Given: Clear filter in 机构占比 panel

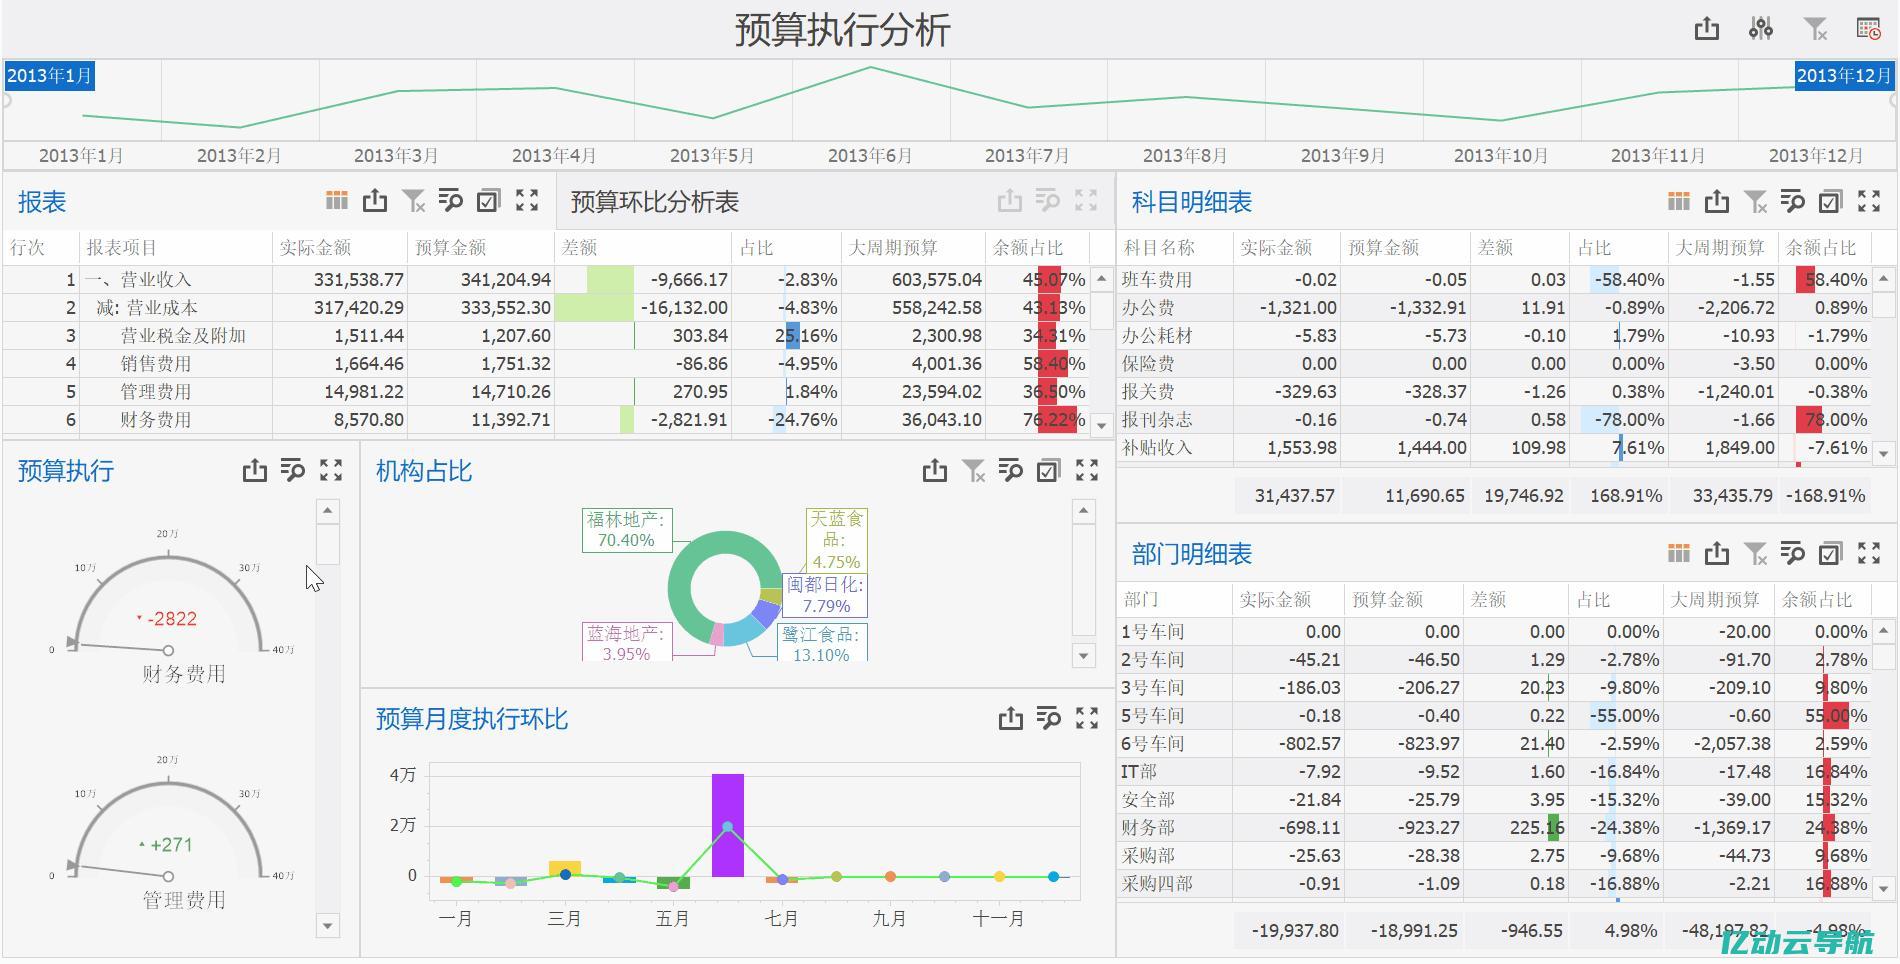Looking at the screenshot, I should pos(973,470).
